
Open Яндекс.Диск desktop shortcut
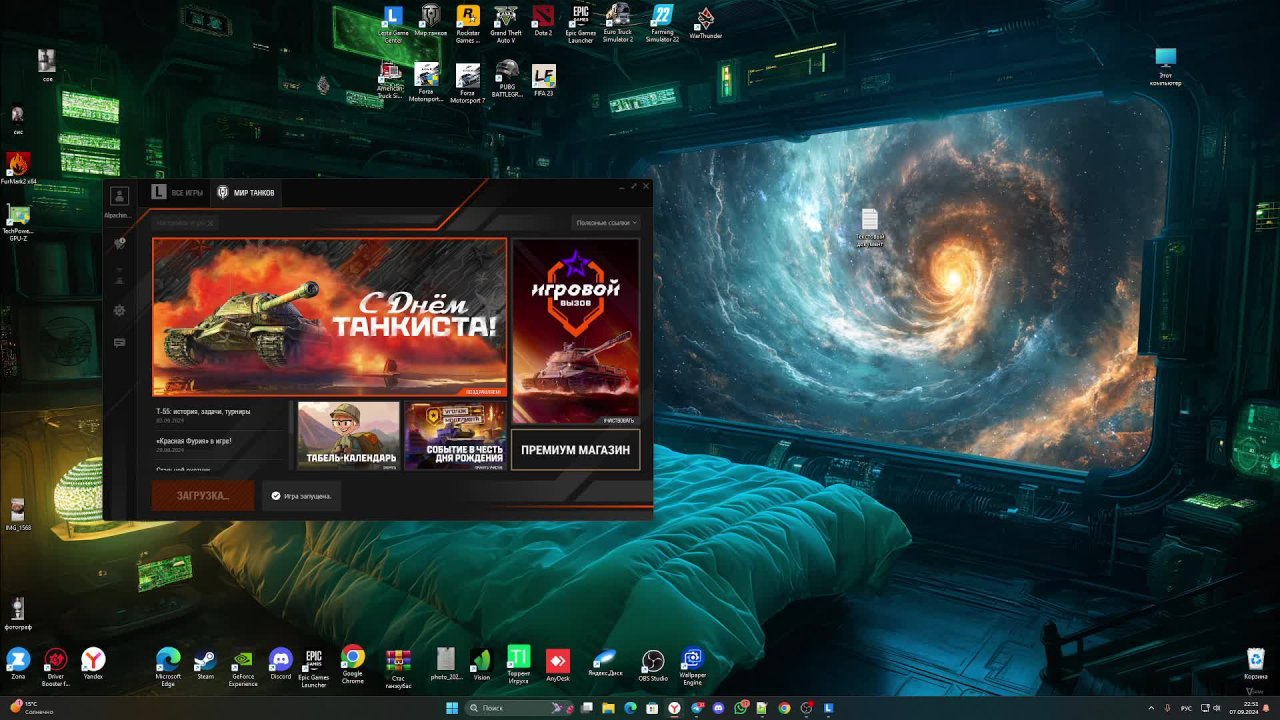pyautogui.click(x=604, y=663)
